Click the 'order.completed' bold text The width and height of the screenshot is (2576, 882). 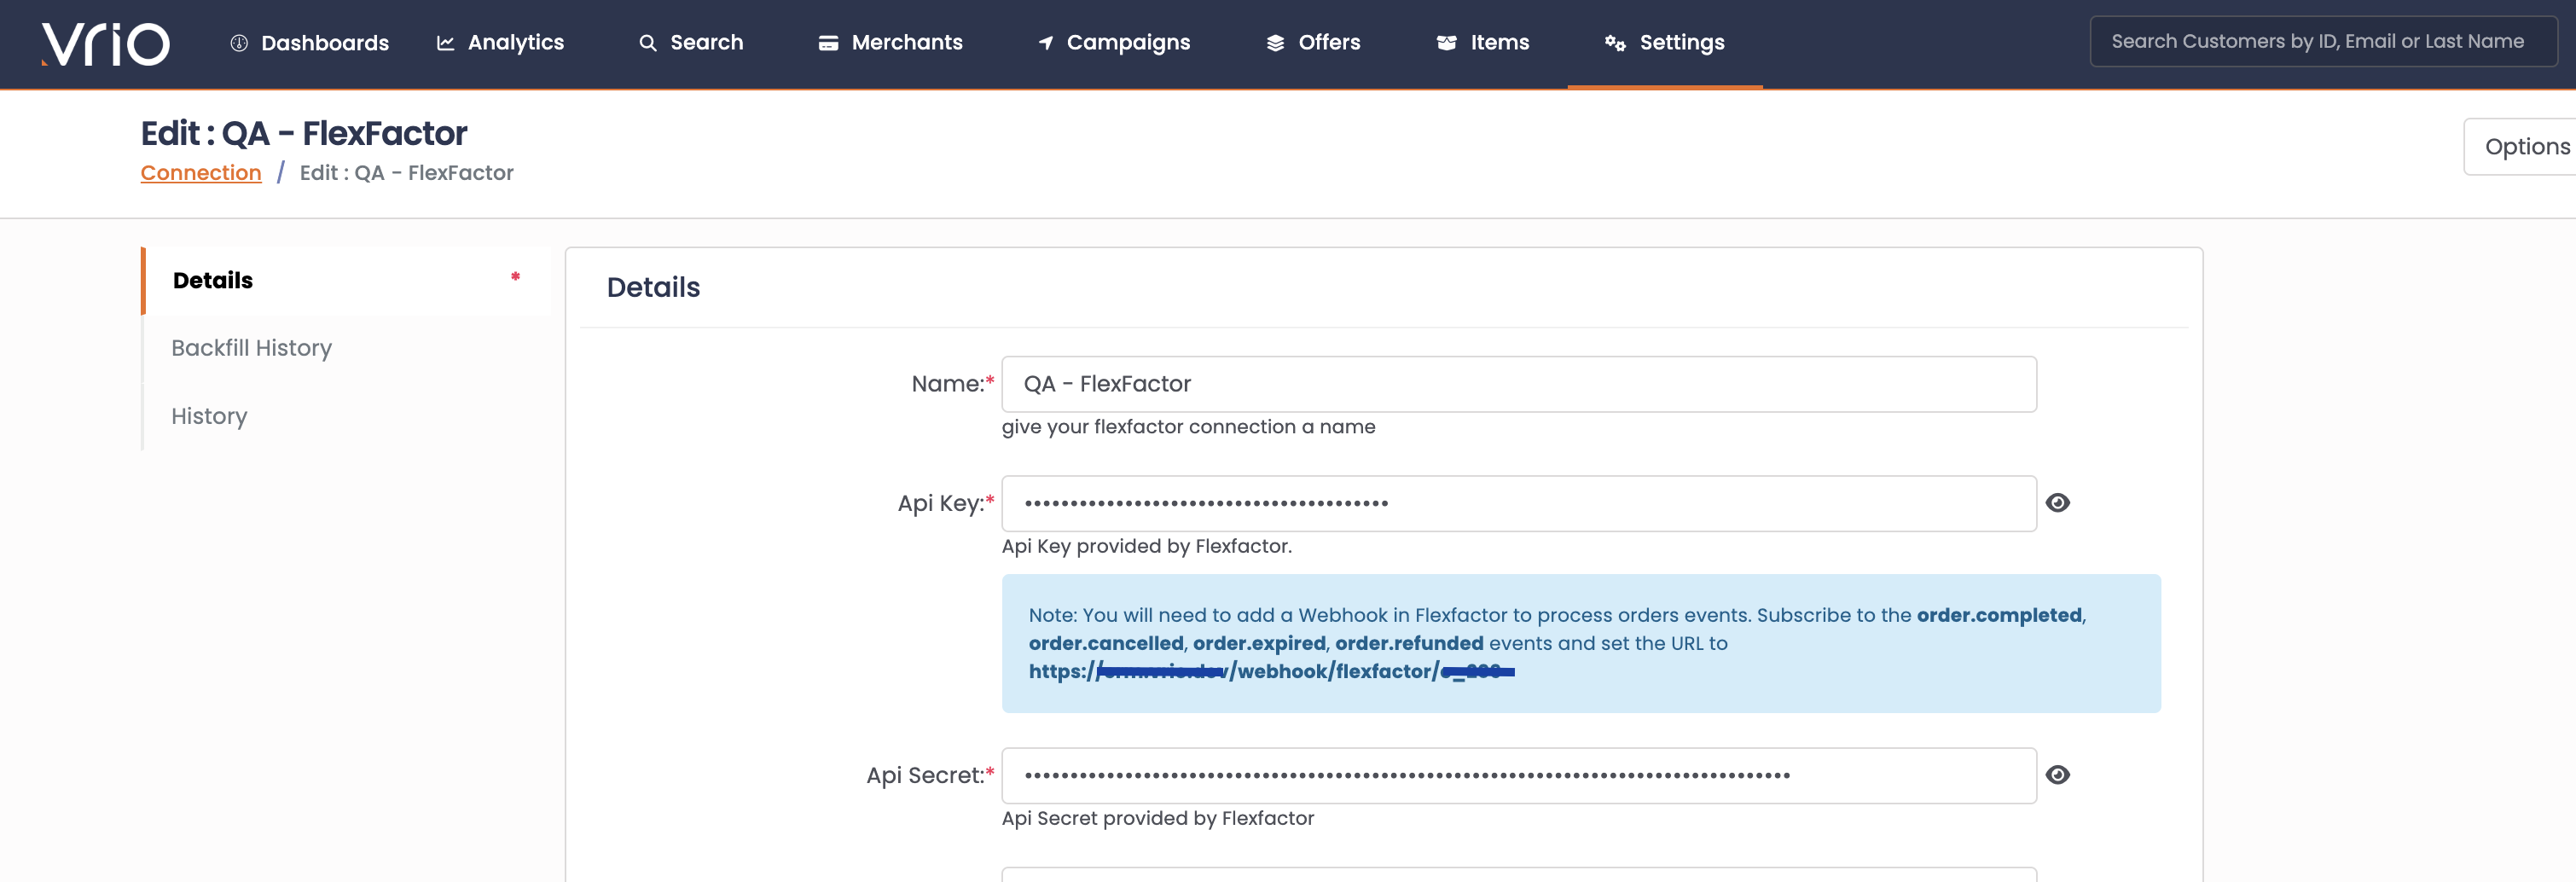click(x=1998, y=615)
